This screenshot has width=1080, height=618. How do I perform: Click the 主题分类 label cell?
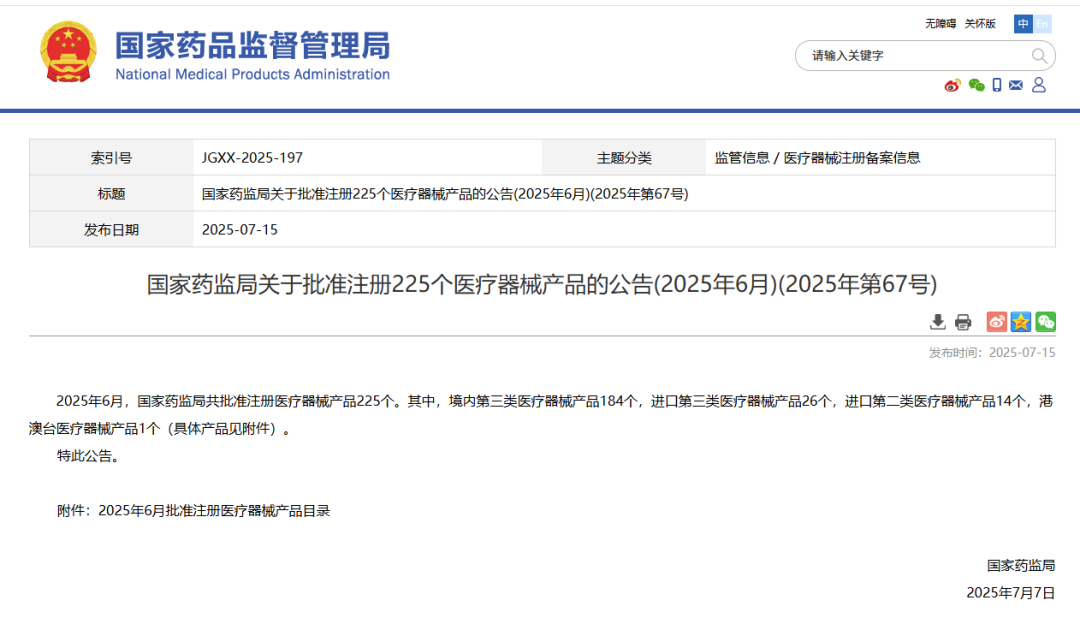click(624, 158)
